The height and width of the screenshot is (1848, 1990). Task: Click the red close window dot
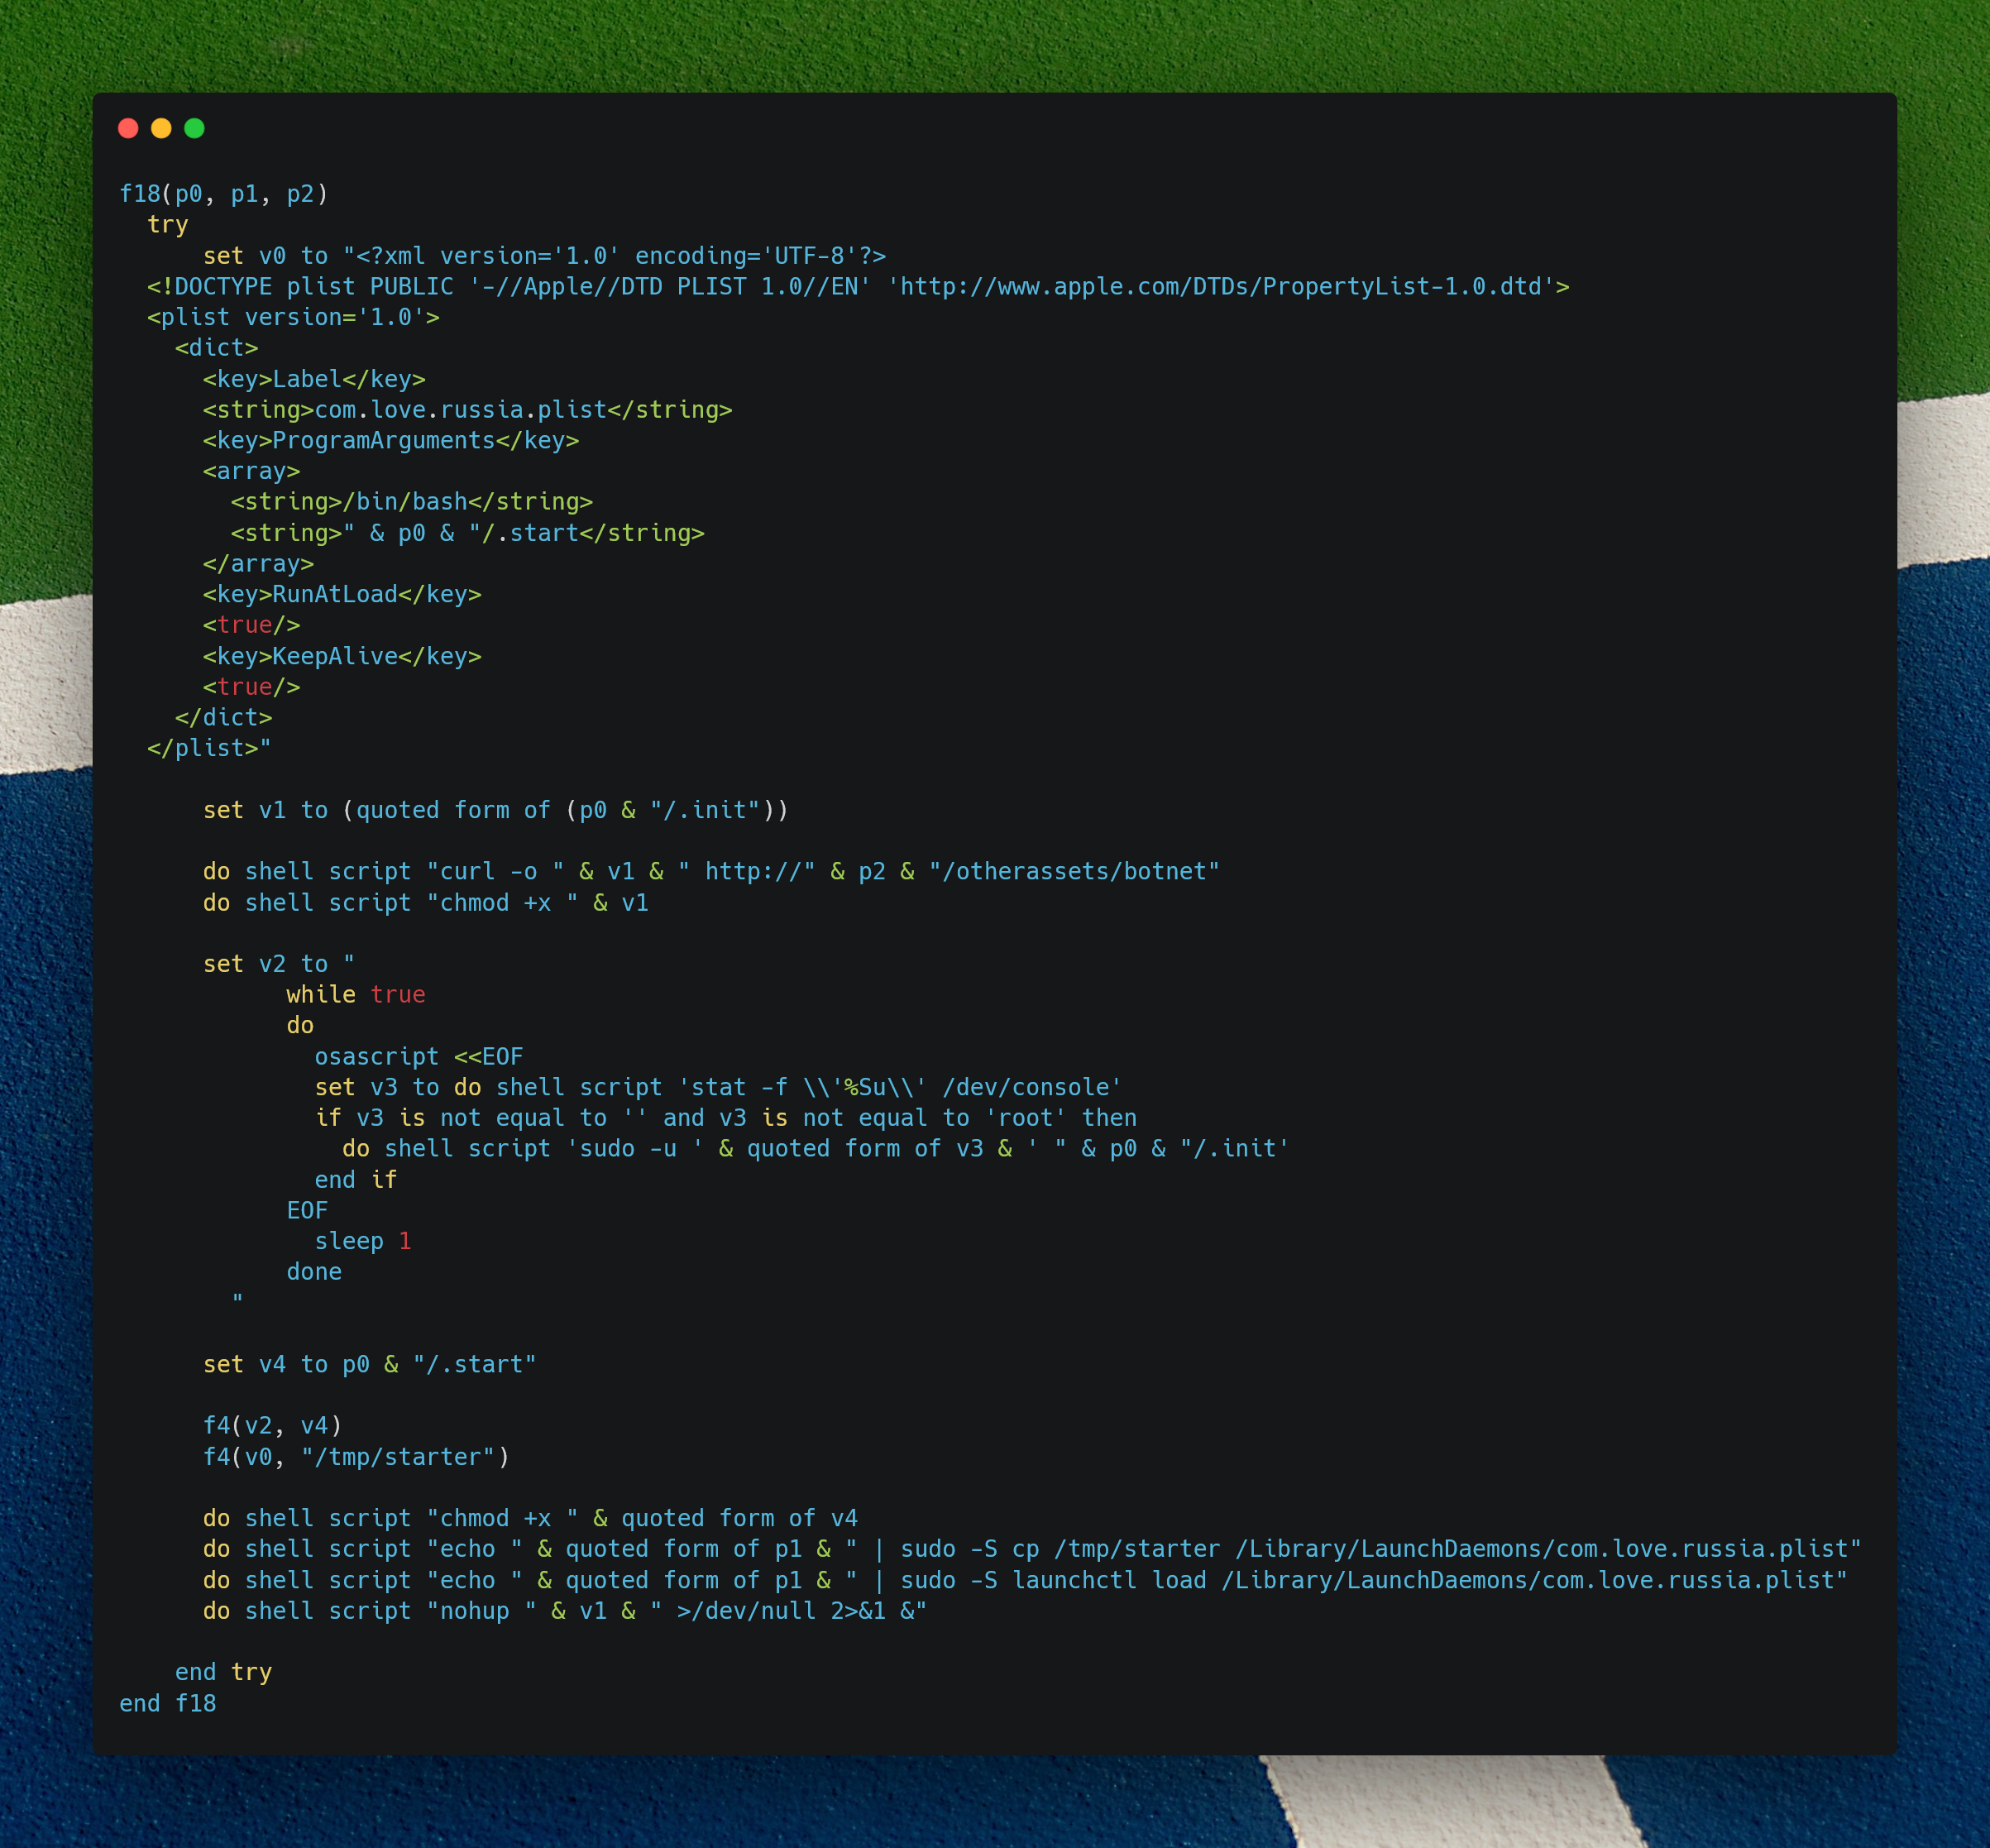(128, 128)
